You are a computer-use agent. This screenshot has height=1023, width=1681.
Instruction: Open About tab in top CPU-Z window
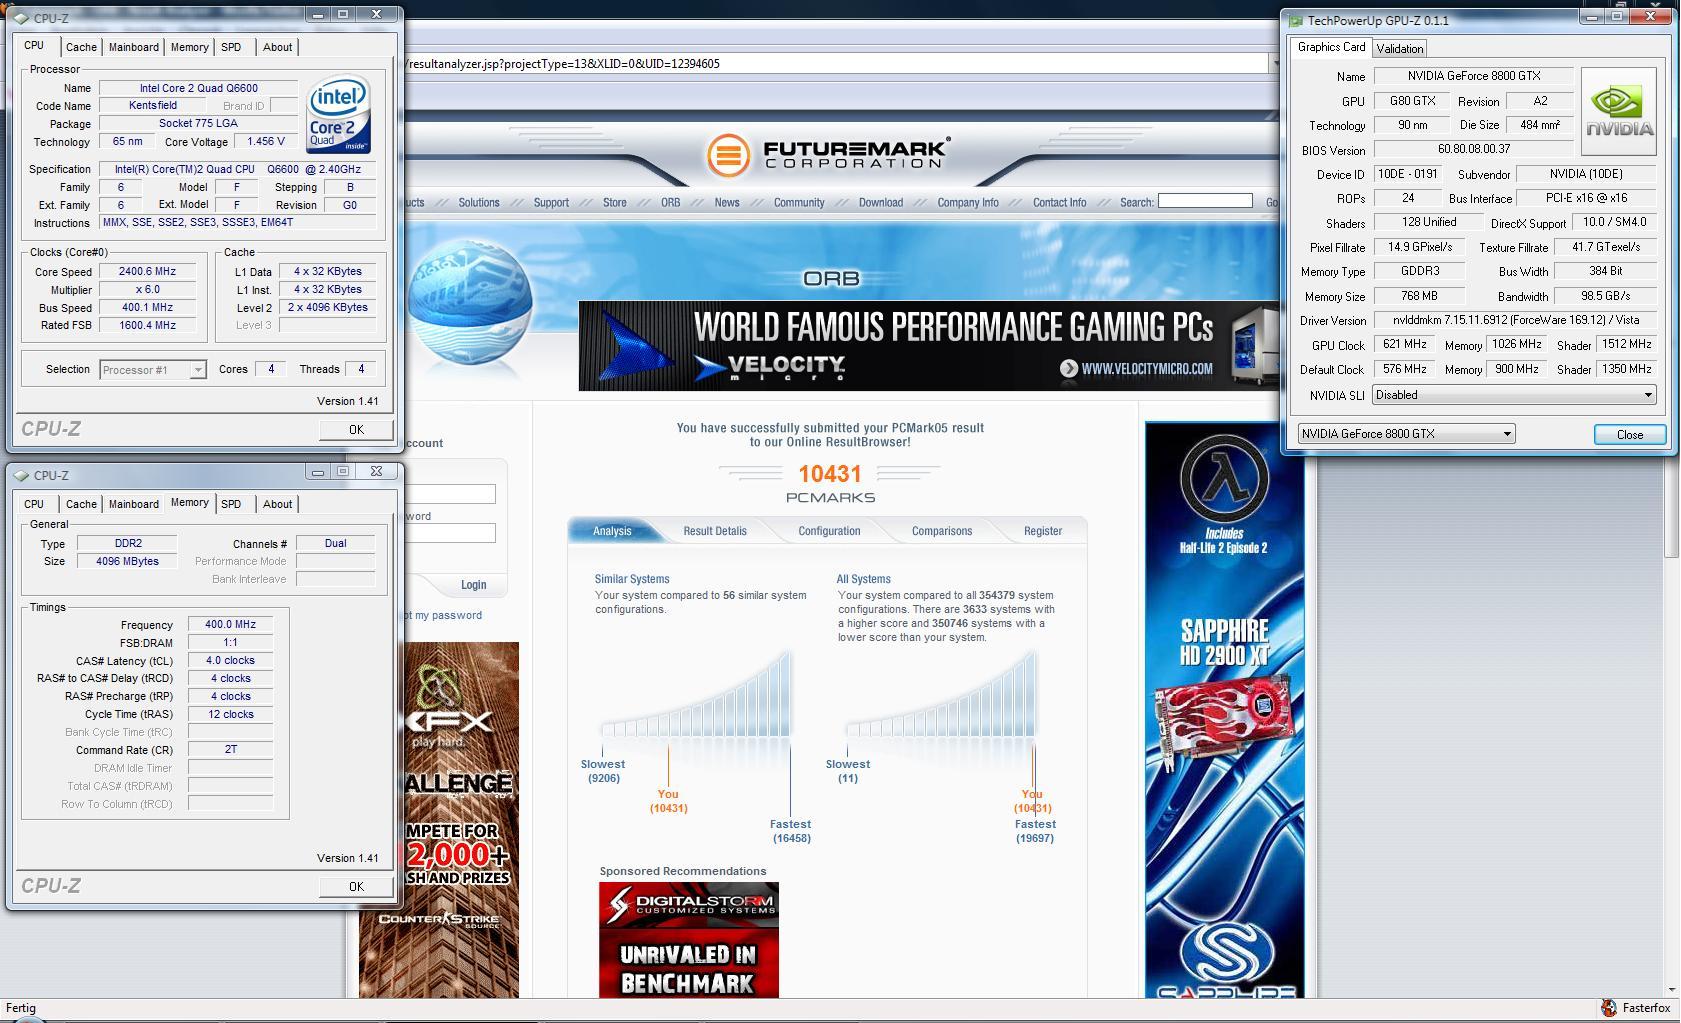point(277,47)
